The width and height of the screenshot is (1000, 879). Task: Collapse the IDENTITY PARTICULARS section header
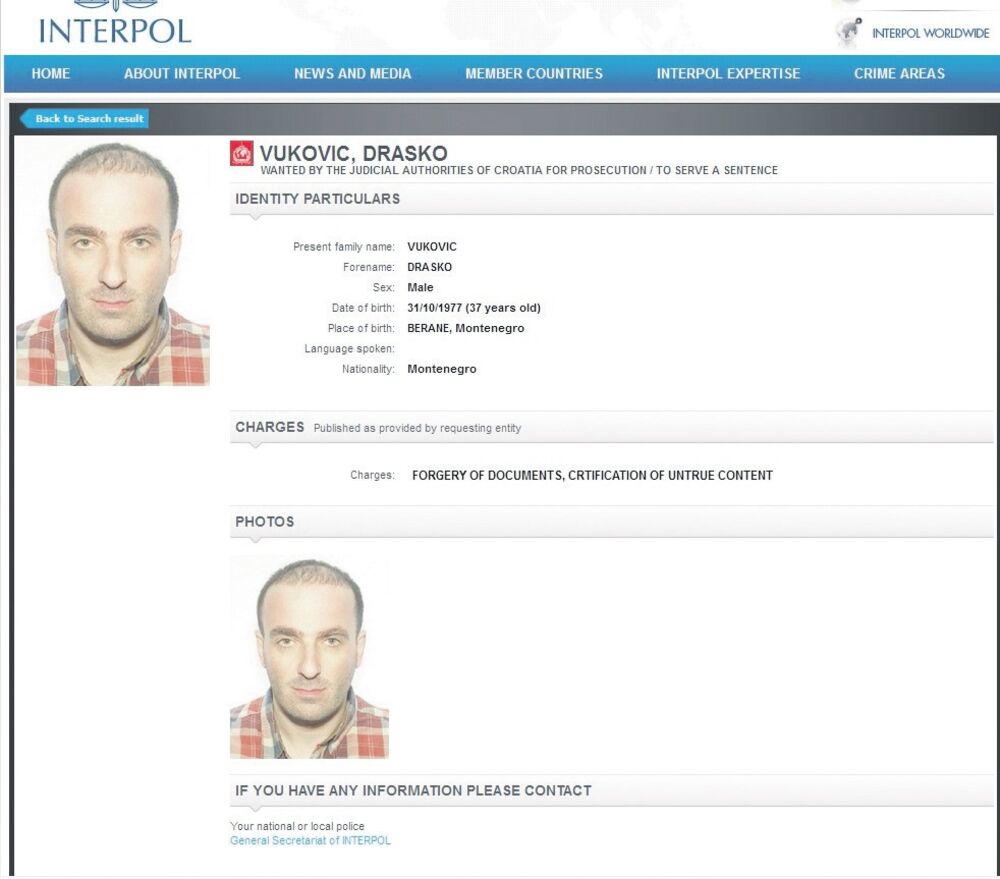[611, 199]
